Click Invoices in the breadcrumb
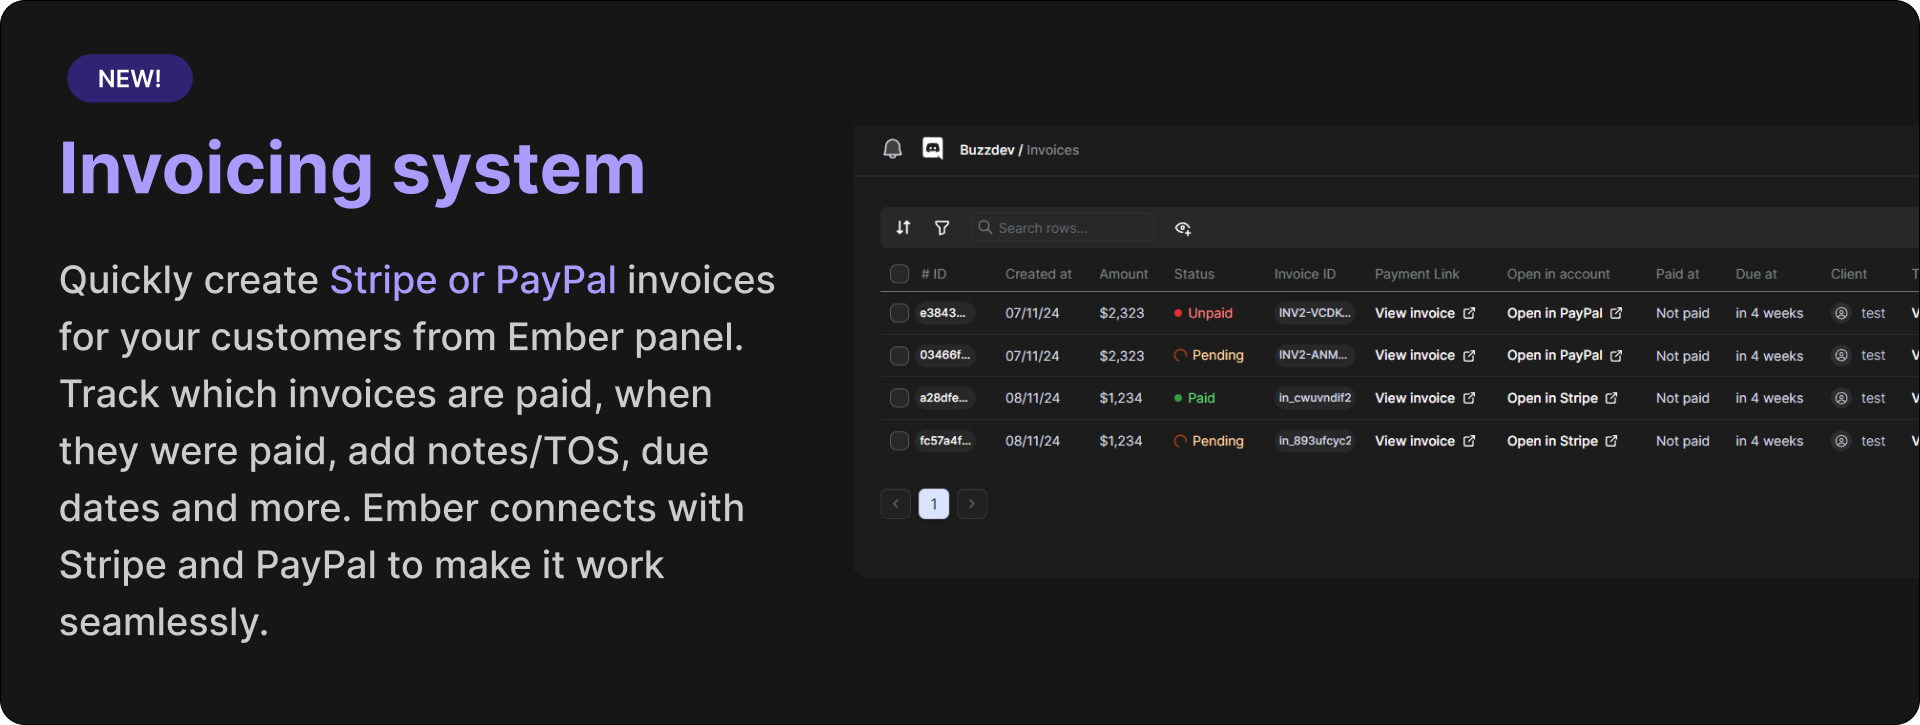Viewport: 1920px width, 725px height. (1052, 150)
